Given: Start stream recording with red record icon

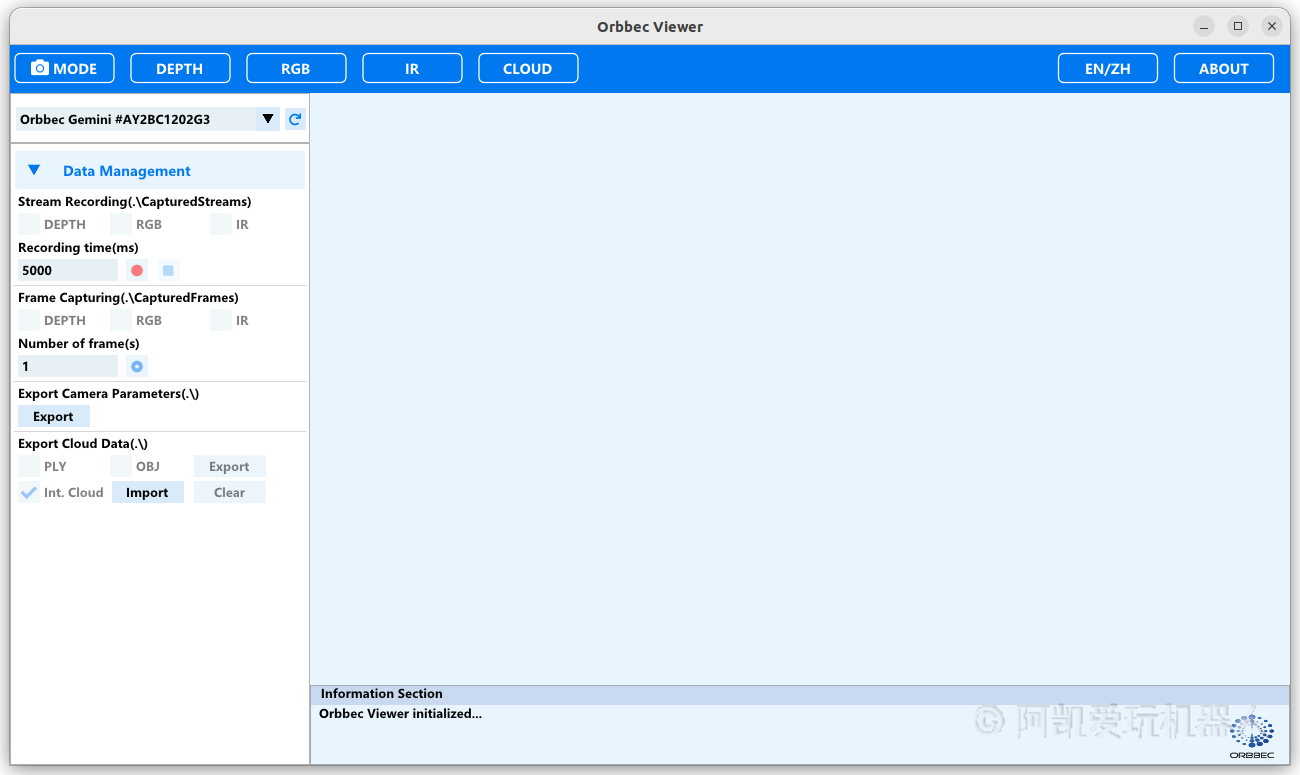Looking at the screenshot, I should tap(137, 270).
